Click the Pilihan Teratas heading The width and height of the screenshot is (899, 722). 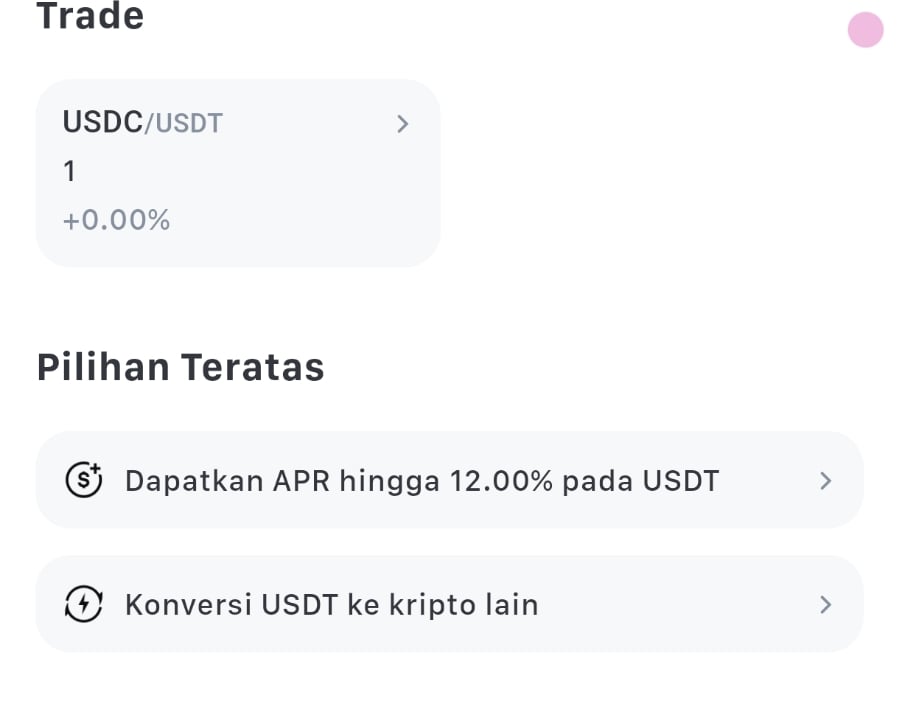click(x=180, y=368)
